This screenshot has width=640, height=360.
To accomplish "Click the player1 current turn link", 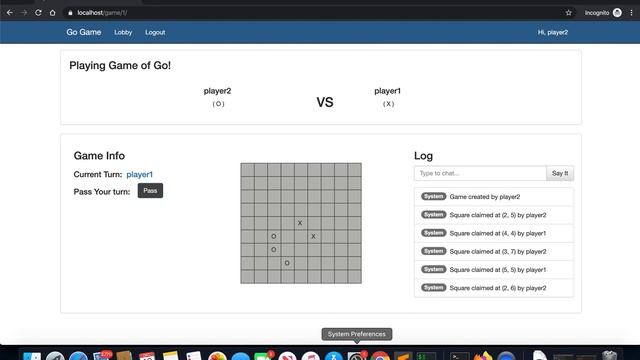I will (x=140, y=175).
